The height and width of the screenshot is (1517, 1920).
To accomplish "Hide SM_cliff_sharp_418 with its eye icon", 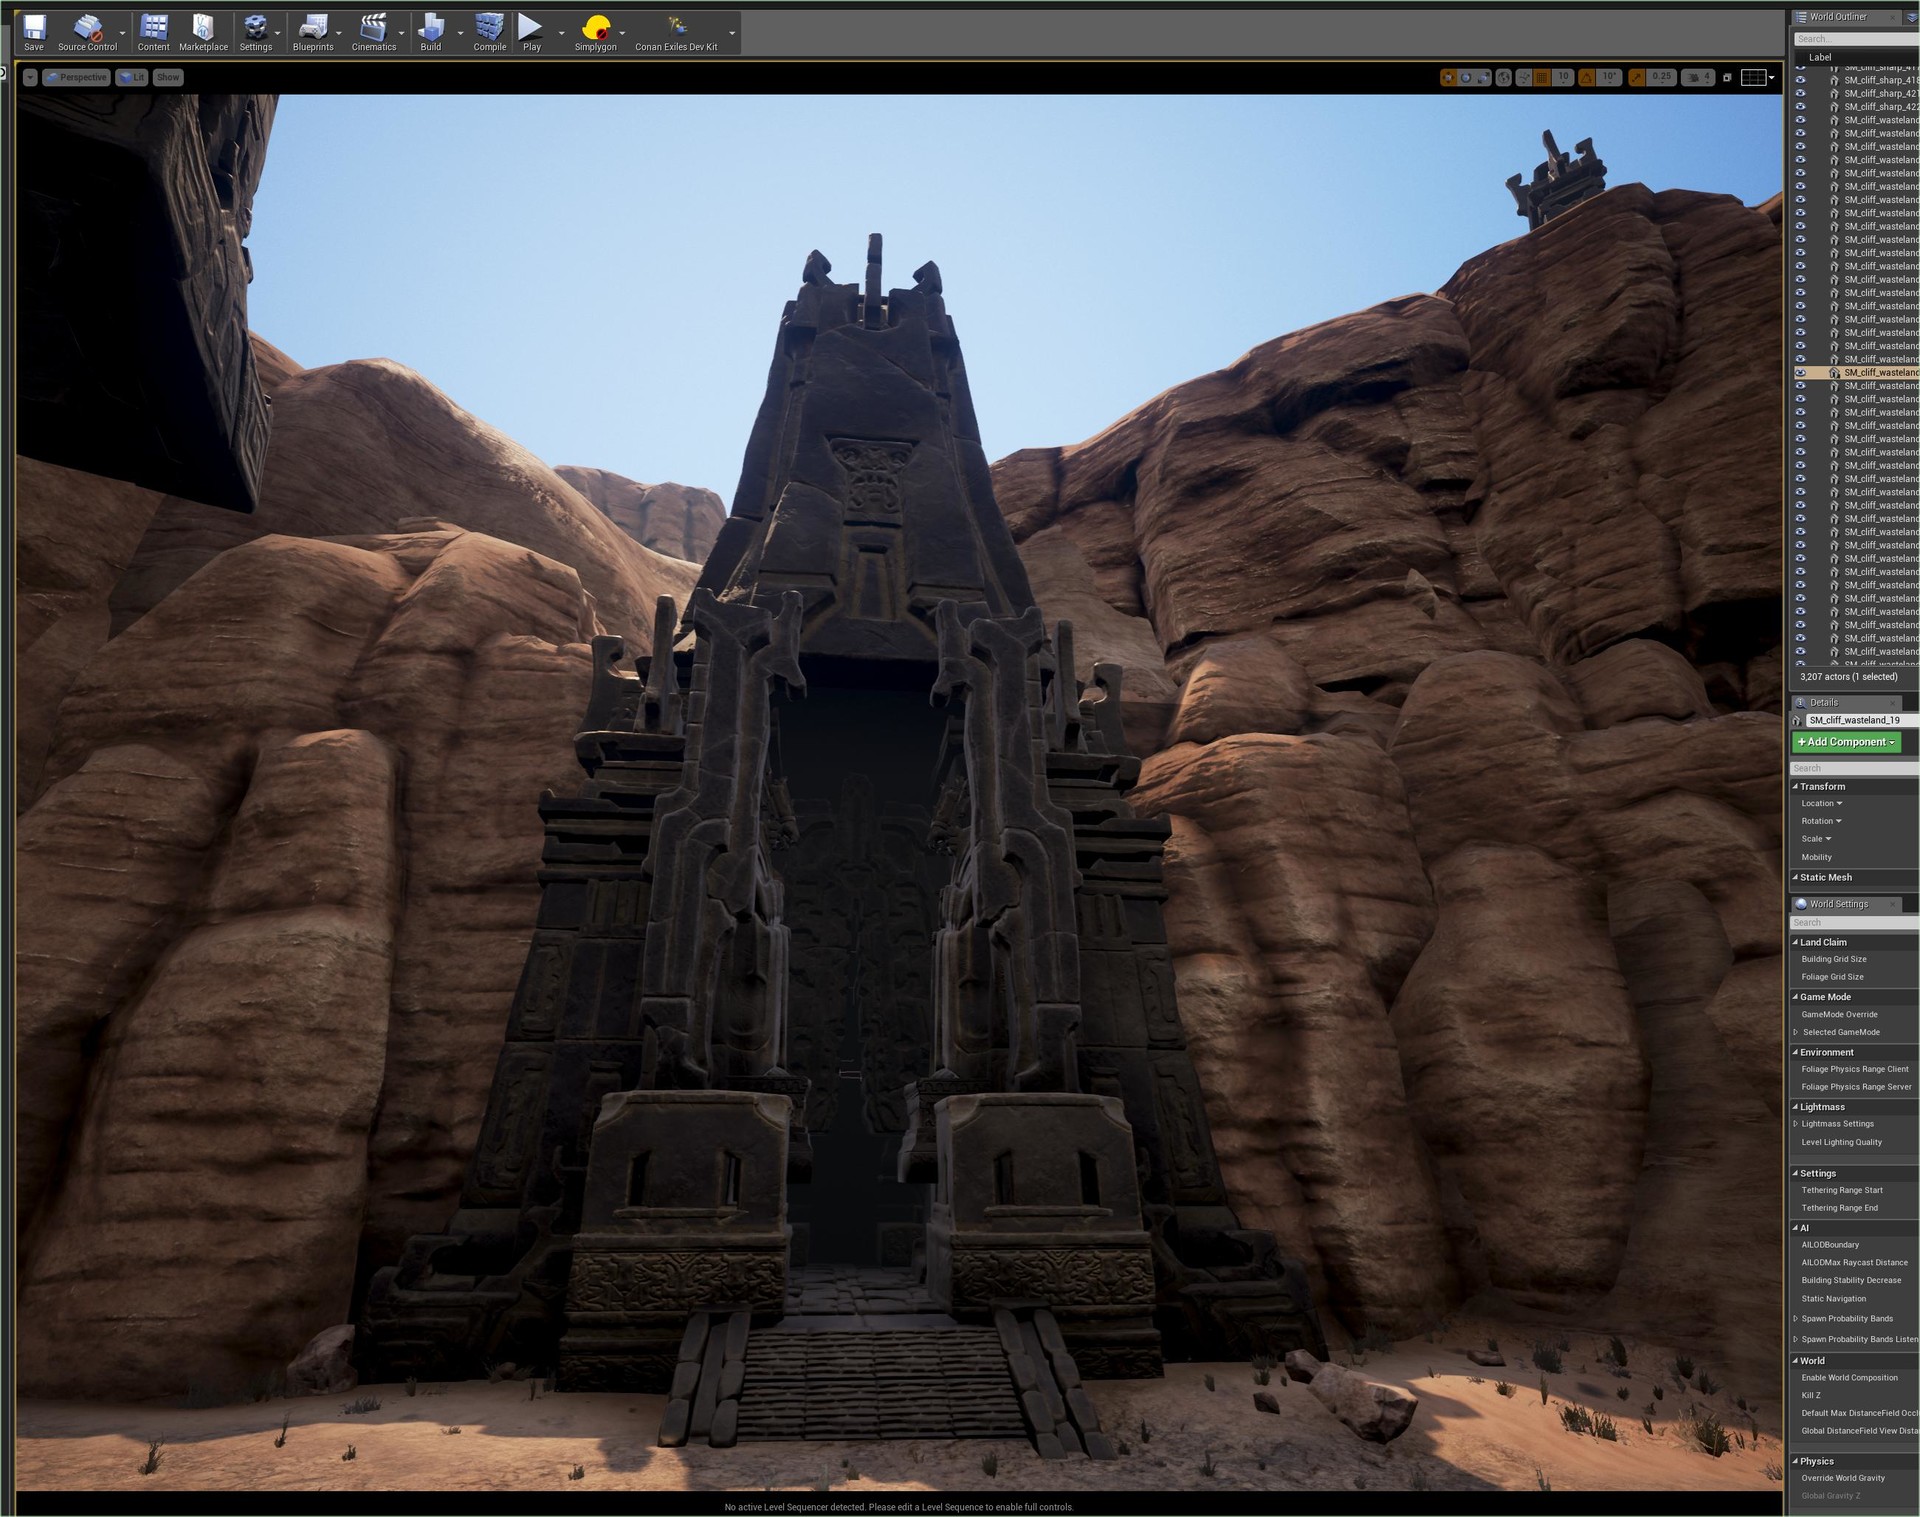I will (x=1800, y=80).
